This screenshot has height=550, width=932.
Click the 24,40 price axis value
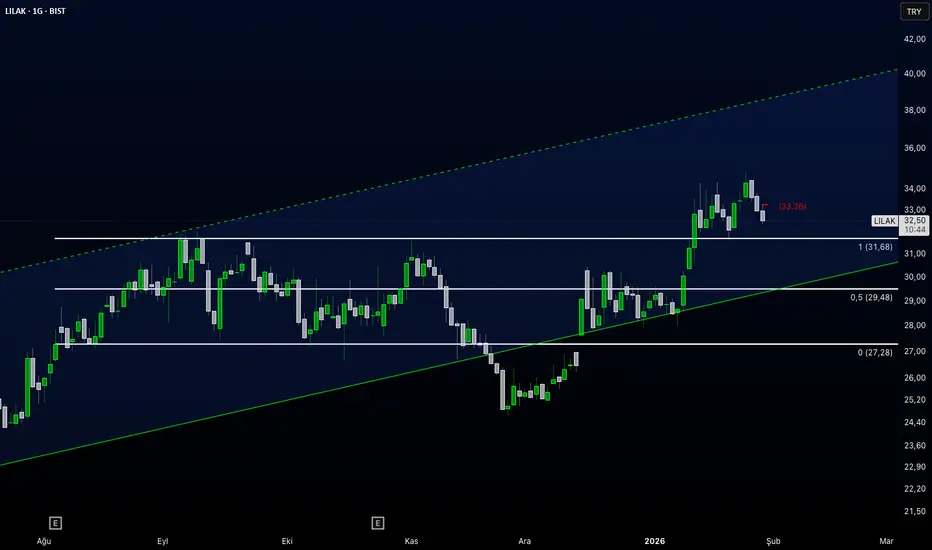tap(915, 422)
